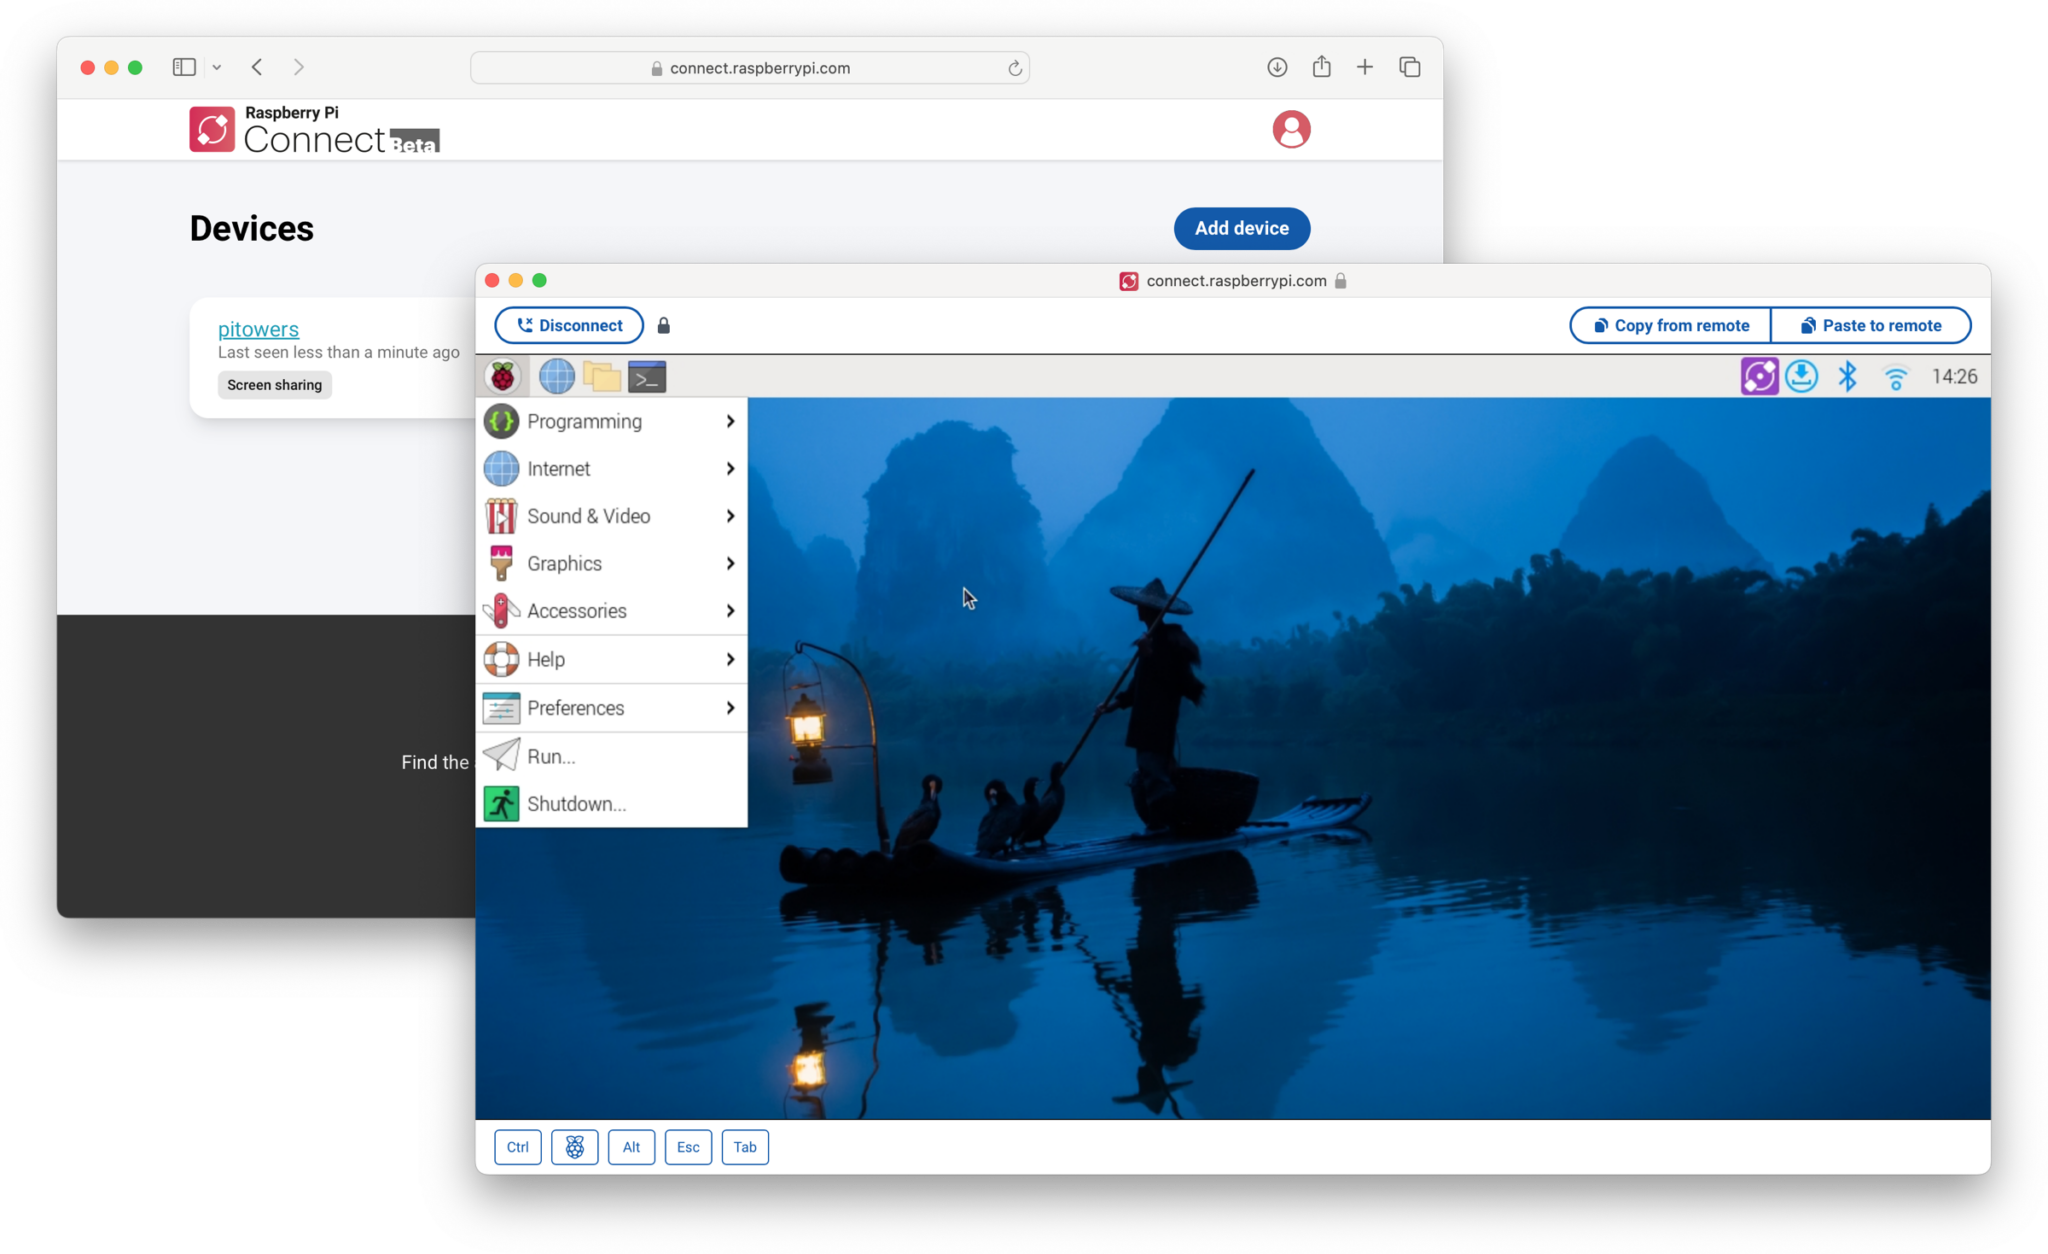Screen dimensions: 2048x1254
Task: Launch the web browser from the remote taskbar
Action: (556, 375)
